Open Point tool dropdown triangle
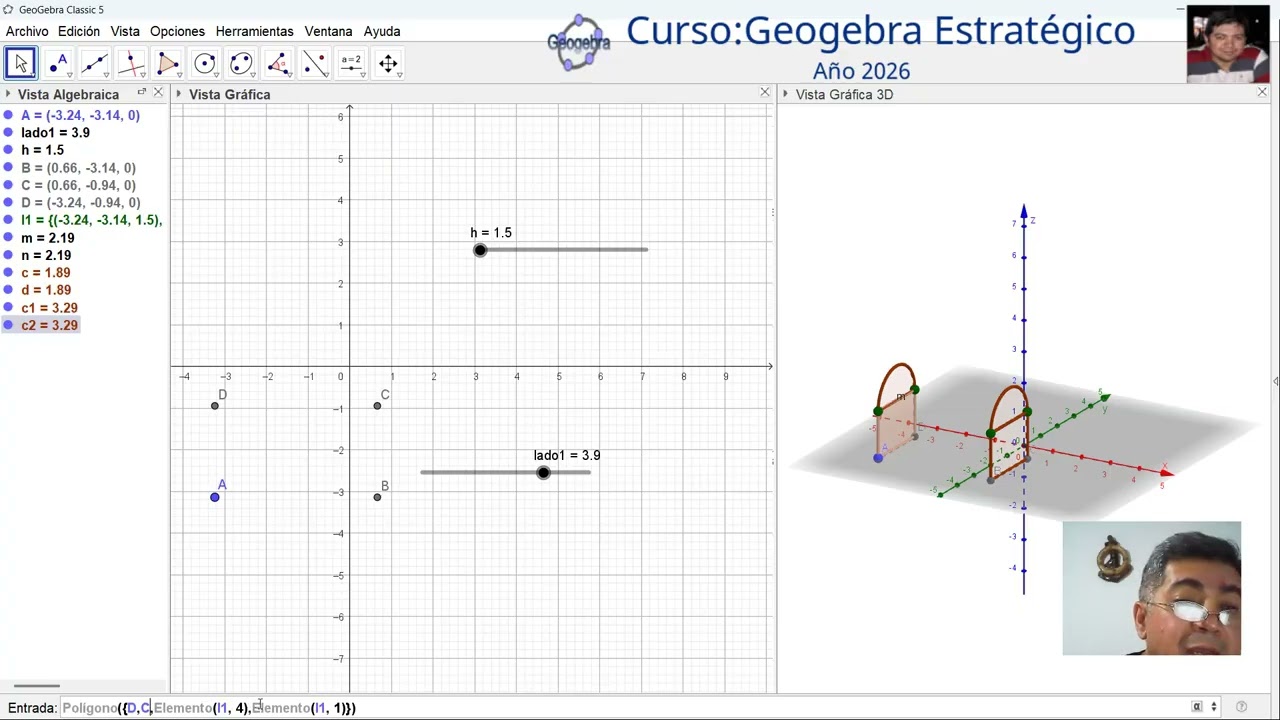This screenshot has height=720, width=1280. (70, 76)
